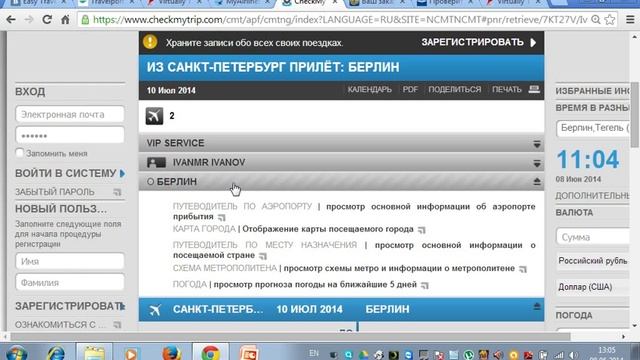The image size is (640, 360).
Task: Open the Российский рубль currency dropdown
Action: [x=593, y=261]
